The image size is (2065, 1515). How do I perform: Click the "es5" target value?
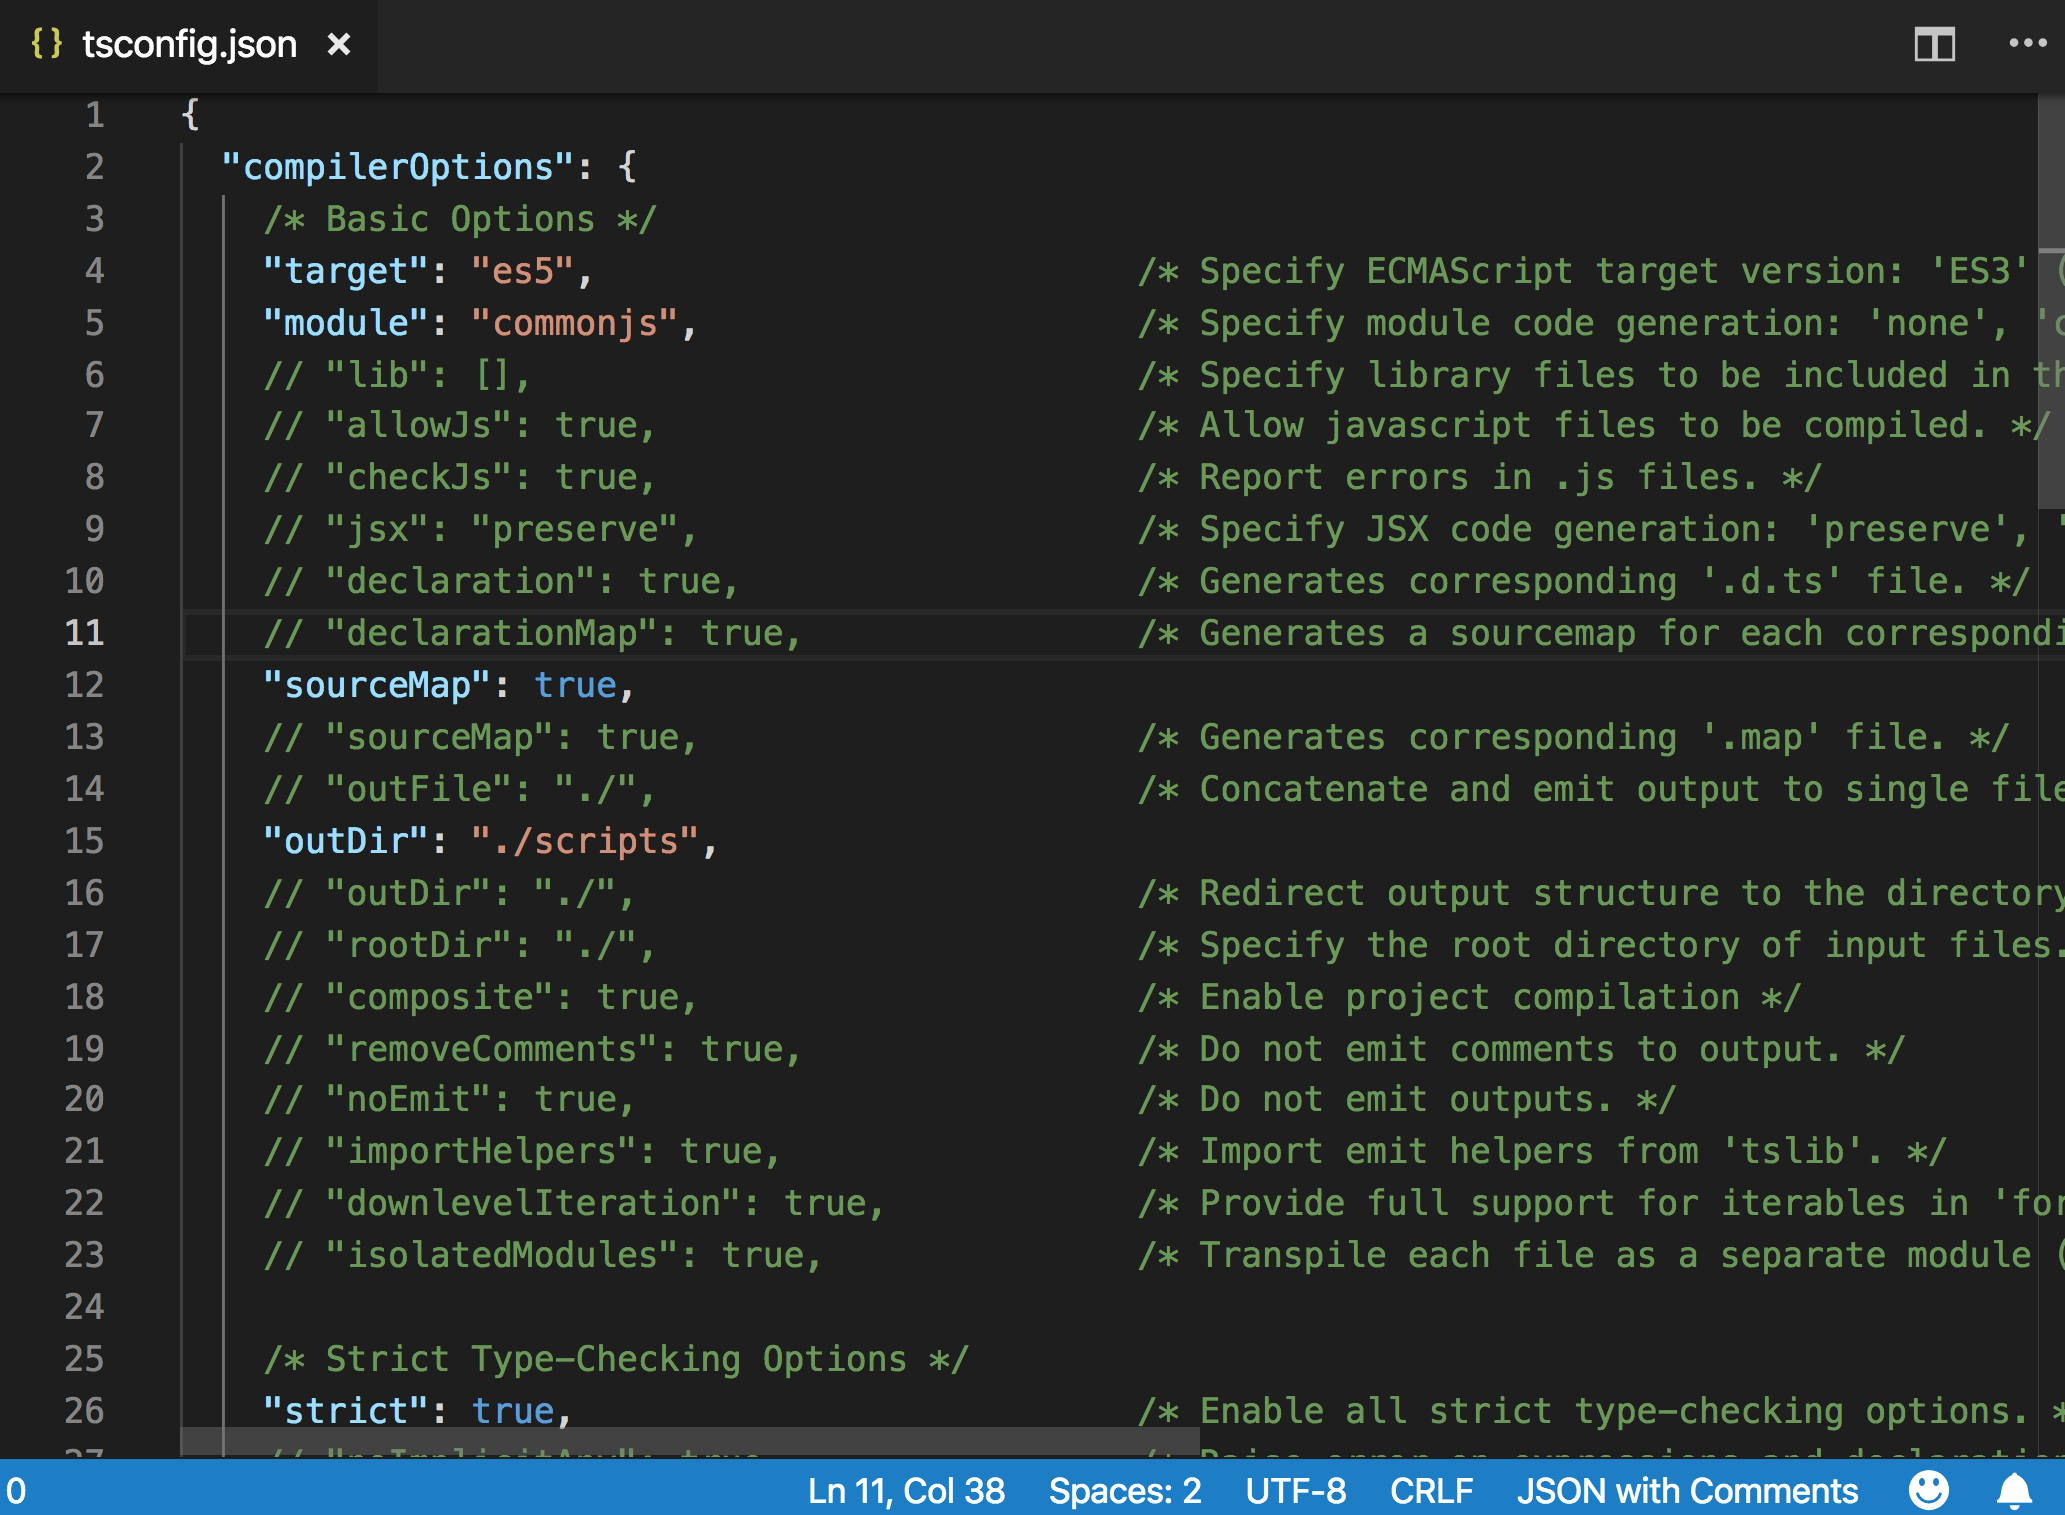point(522,271)
